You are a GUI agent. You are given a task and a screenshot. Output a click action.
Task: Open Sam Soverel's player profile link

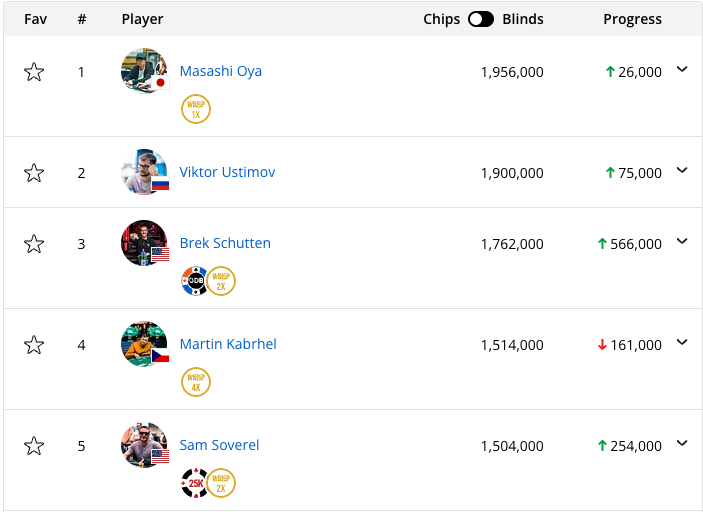pyautogui.click(x=219, y=445)
